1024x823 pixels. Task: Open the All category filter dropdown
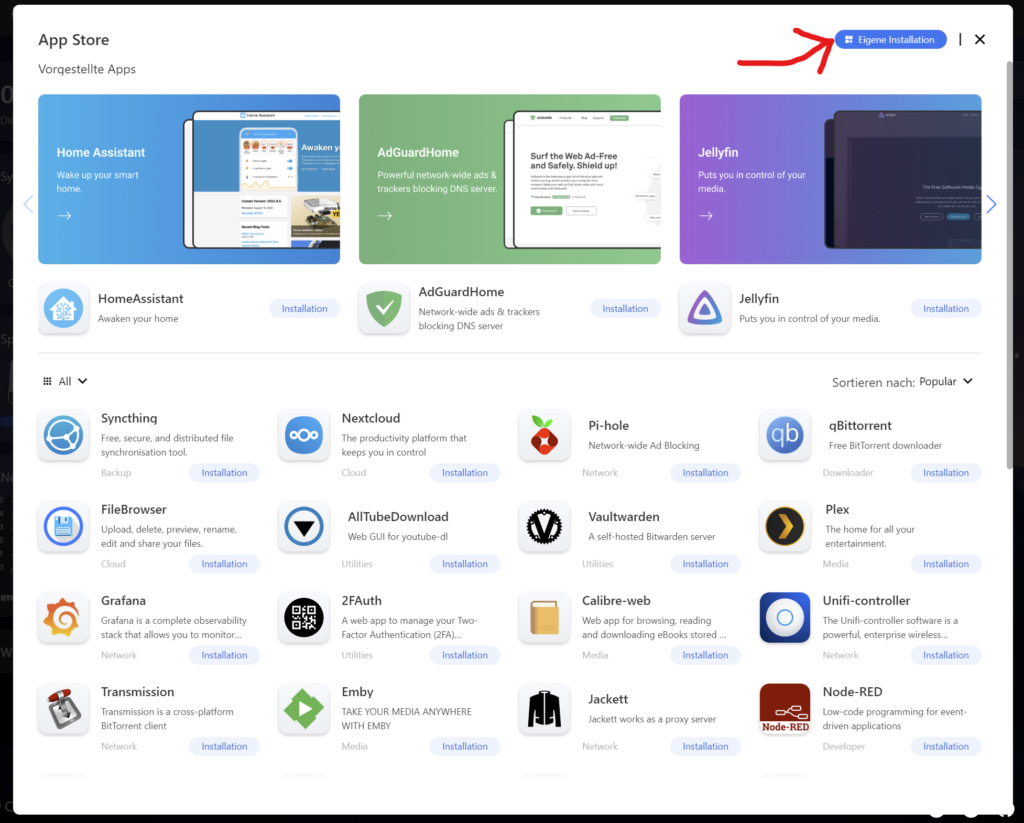click(x=65, y=381)
